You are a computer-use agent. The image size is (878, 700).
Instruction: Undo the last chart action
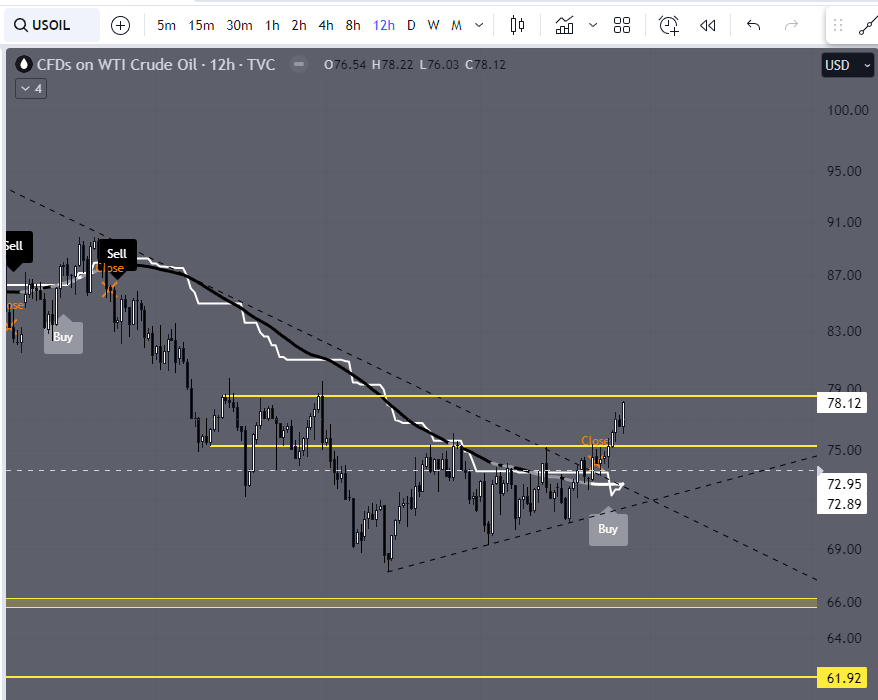click(x=753, y=25)
